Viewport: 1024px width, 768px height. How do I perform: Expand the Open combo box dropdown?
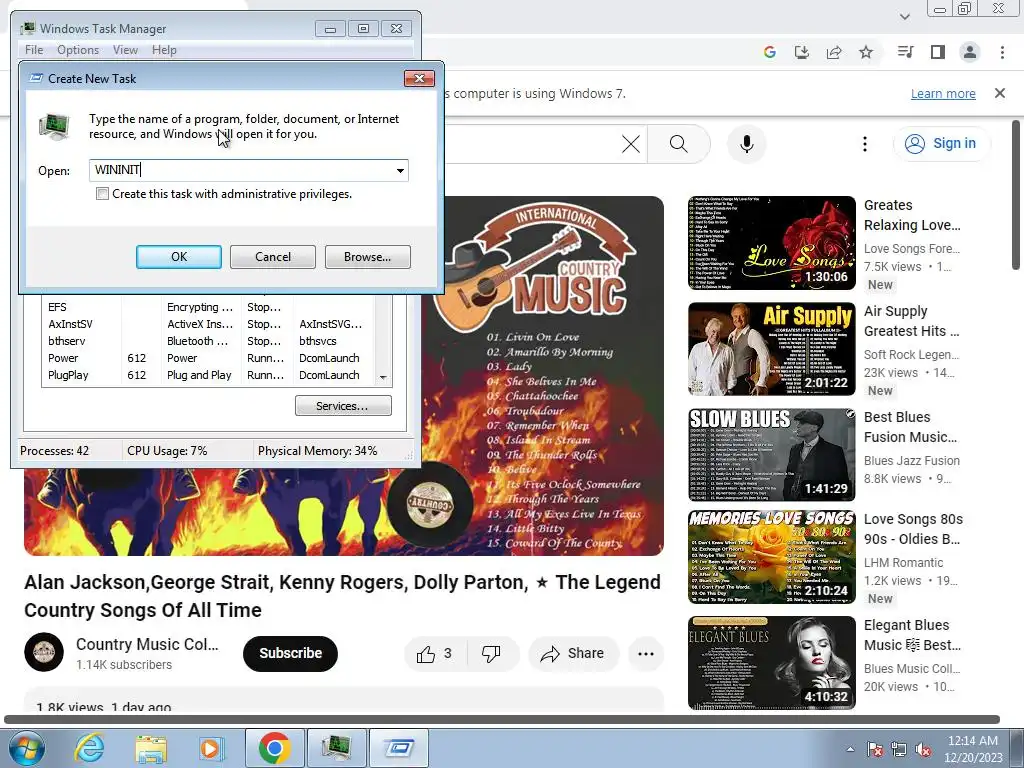(400, 170)
